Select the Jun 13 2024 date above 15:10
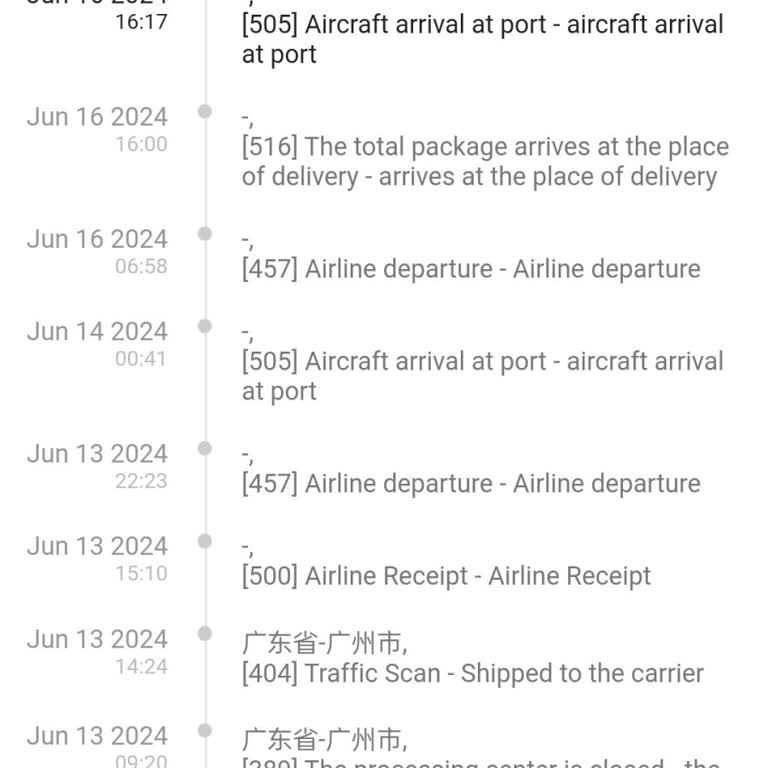 tap(97, 547)
